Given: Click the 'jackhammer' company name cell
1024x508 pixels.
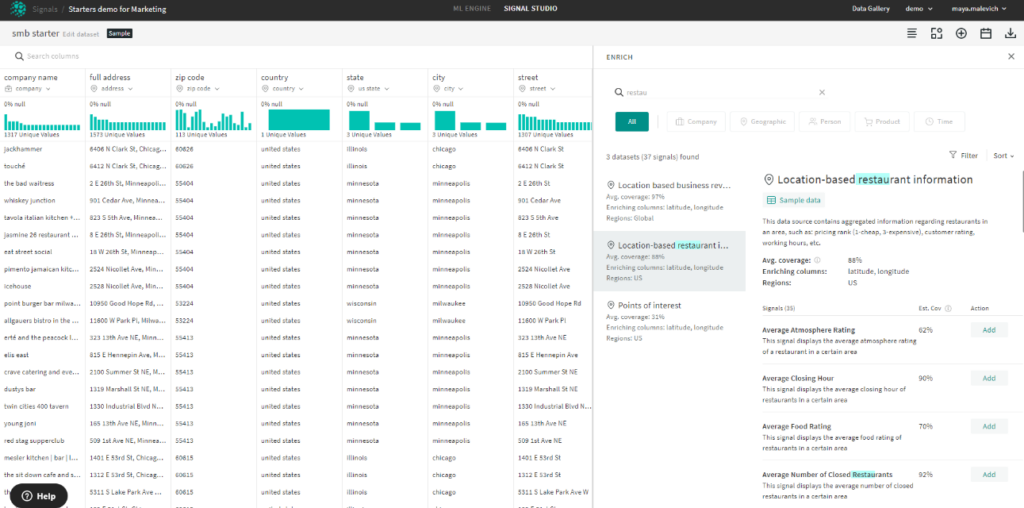Looking at the screenshot, I should pyautogui.click(x=42, y=149).
